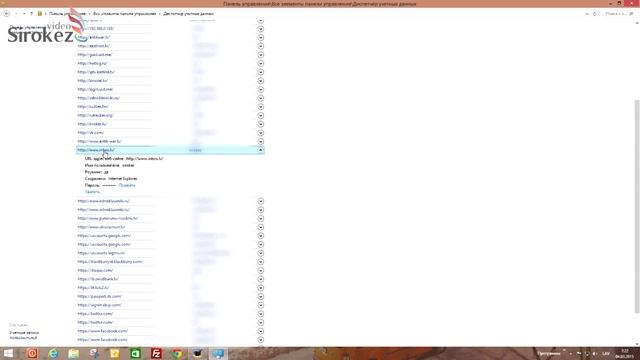Launch Internet Explorer from the taskbar
Screen dimensions: 640x360
point(53,353)
